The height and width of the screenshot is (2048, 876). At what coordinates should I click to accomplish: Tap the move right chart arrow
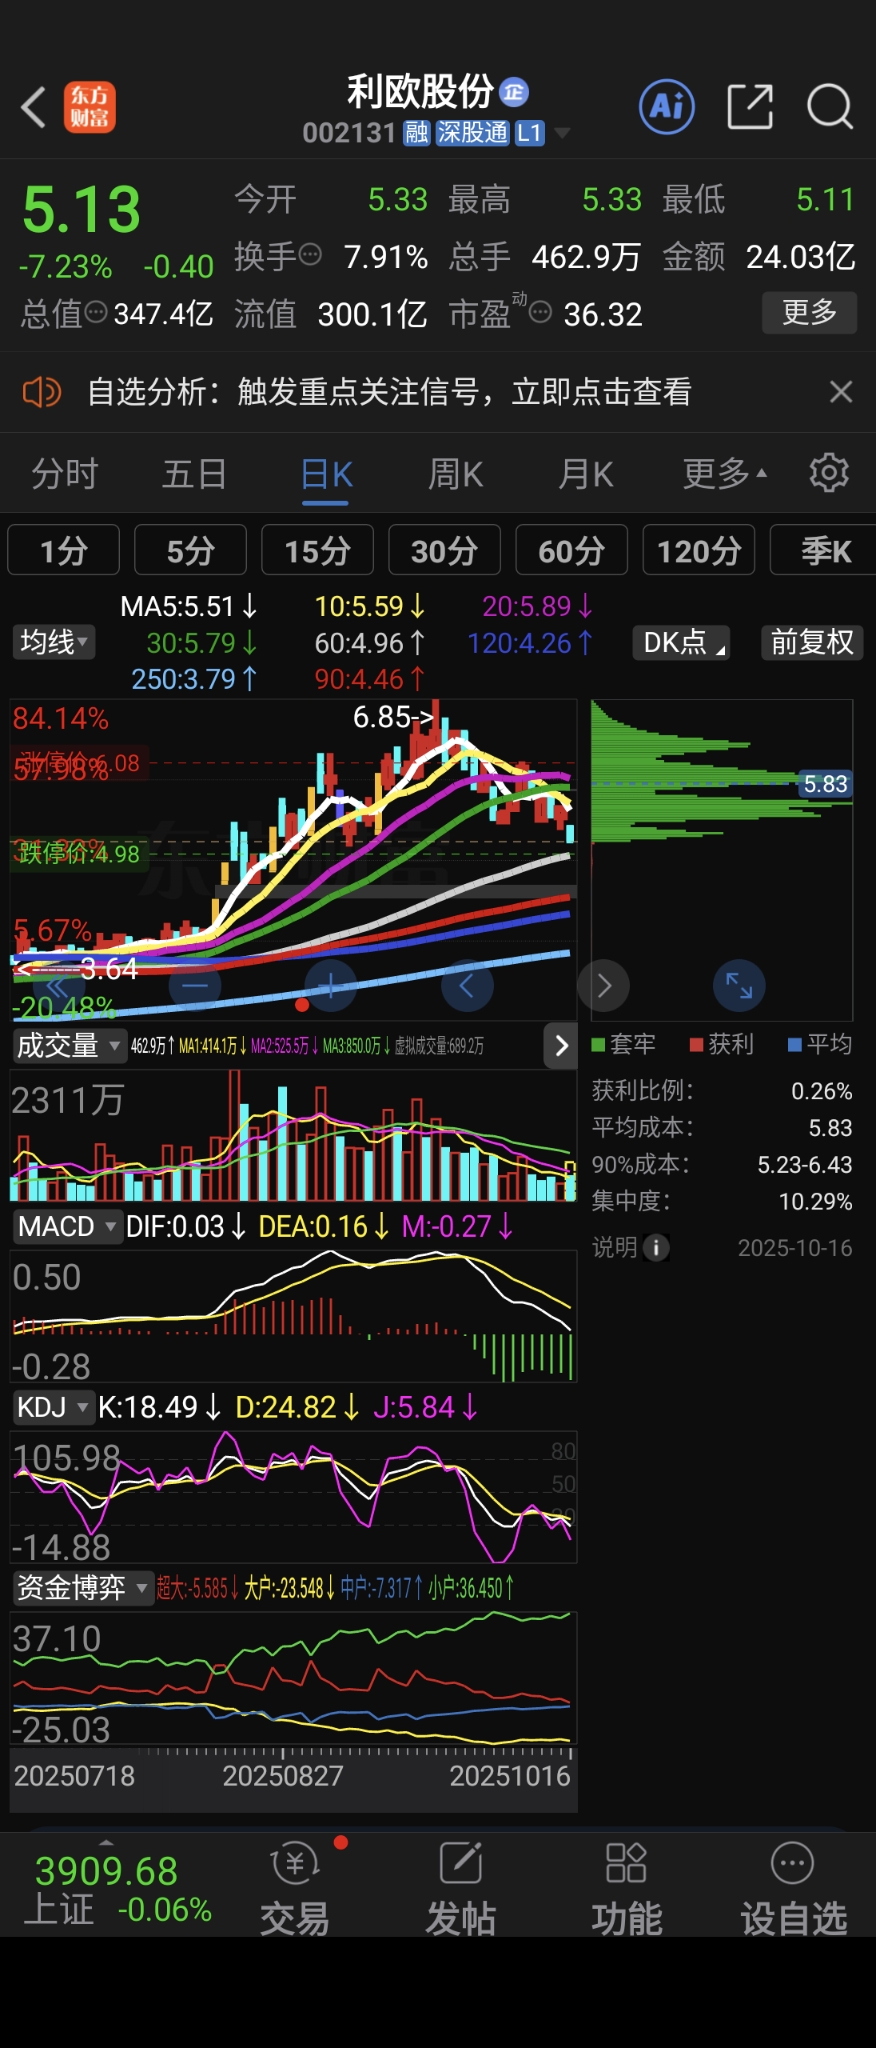[603, 986]
